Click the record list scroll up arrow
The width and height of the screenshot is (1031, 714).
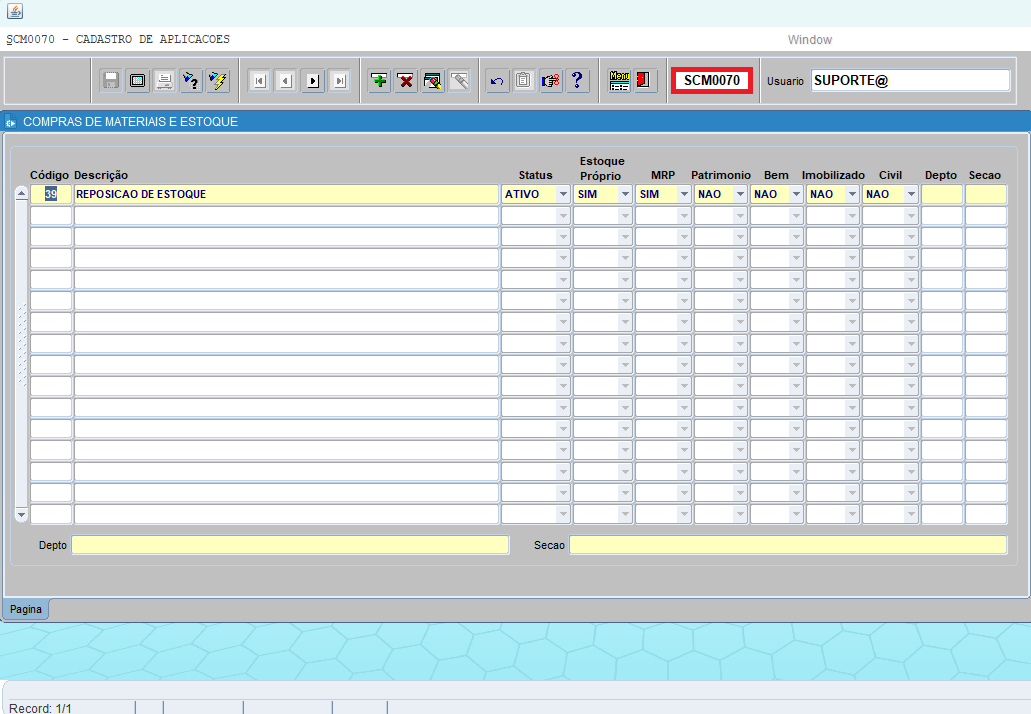[21, 193]
